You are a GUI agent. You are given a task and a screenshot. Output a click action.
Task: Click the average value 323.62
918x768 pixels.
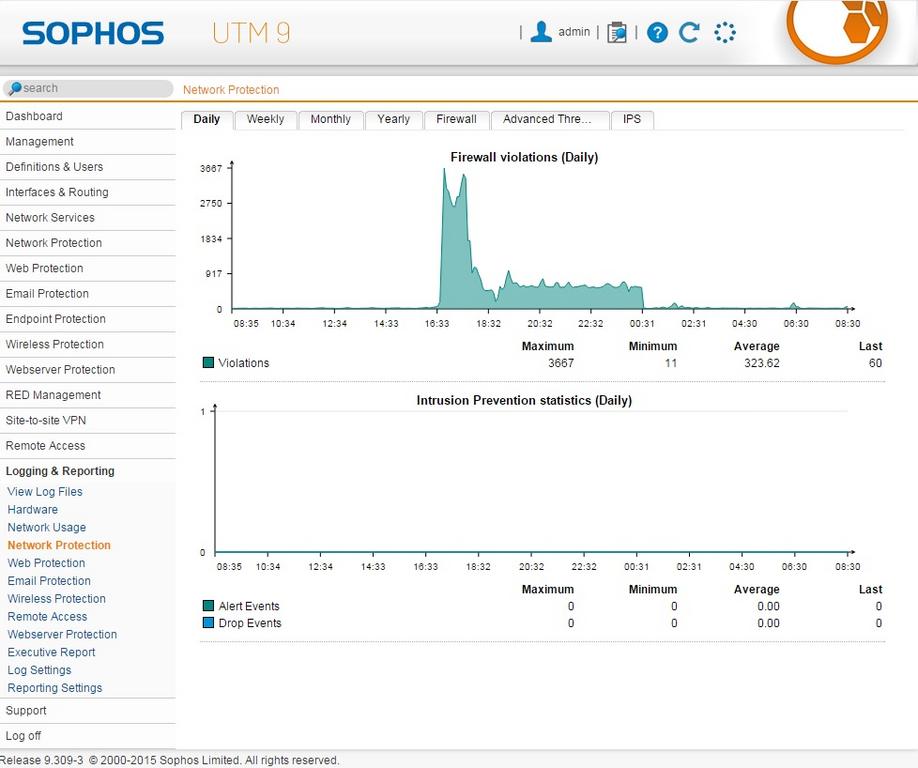[x=762, y=363]
